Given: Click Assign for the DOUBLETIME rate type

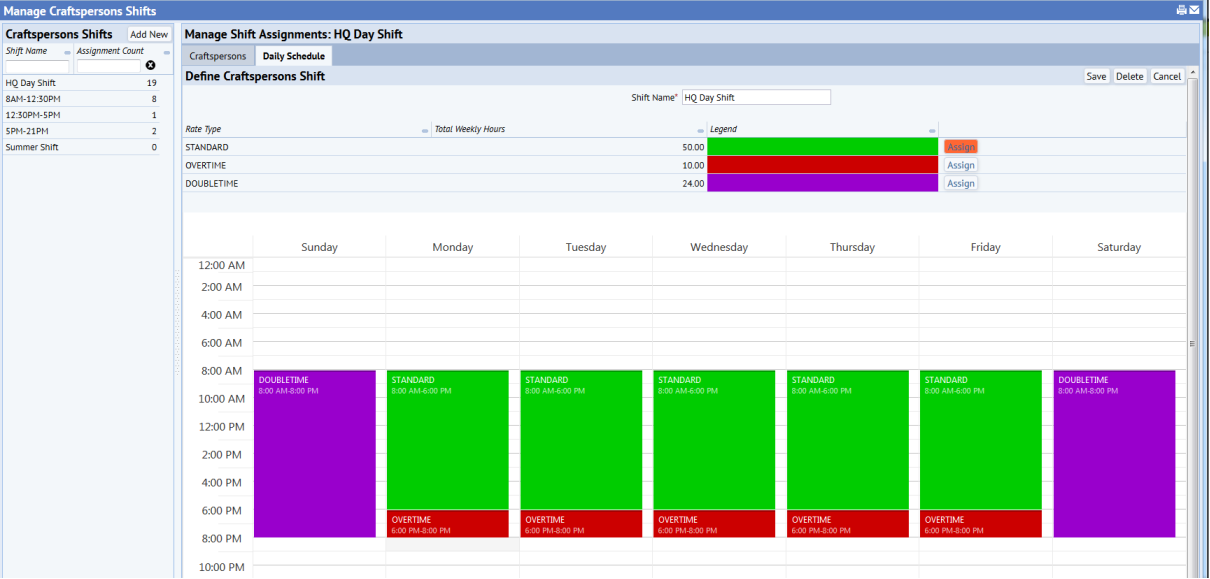Looking at the screenshot, I should [x=960, y=183].
